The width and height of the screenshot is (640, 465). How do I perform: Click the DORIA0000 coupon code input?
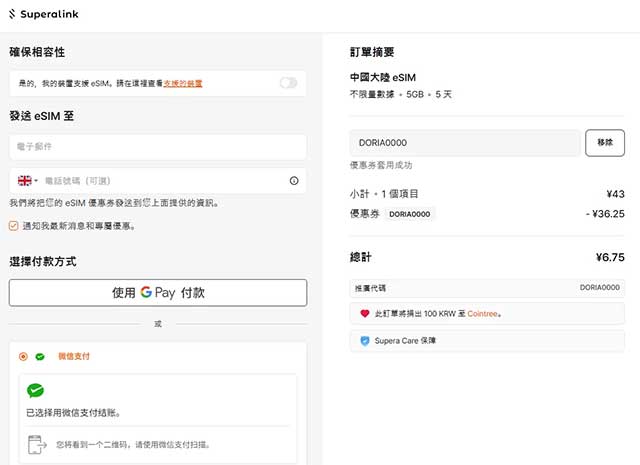tap(465, 143)
